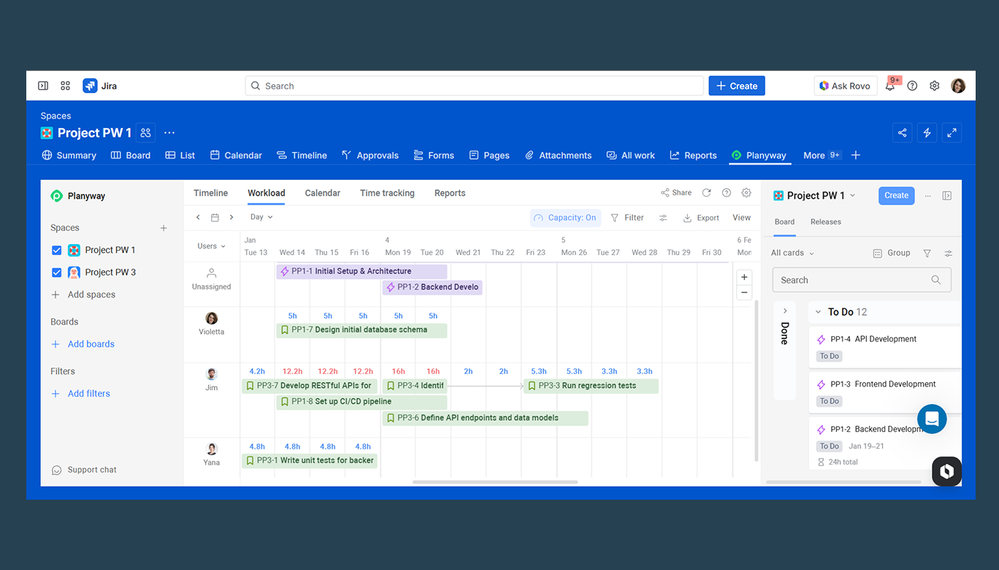This screenshot has height=570, width=999.
Task: Open the Time tracking tab
Action: pos(387,193)
